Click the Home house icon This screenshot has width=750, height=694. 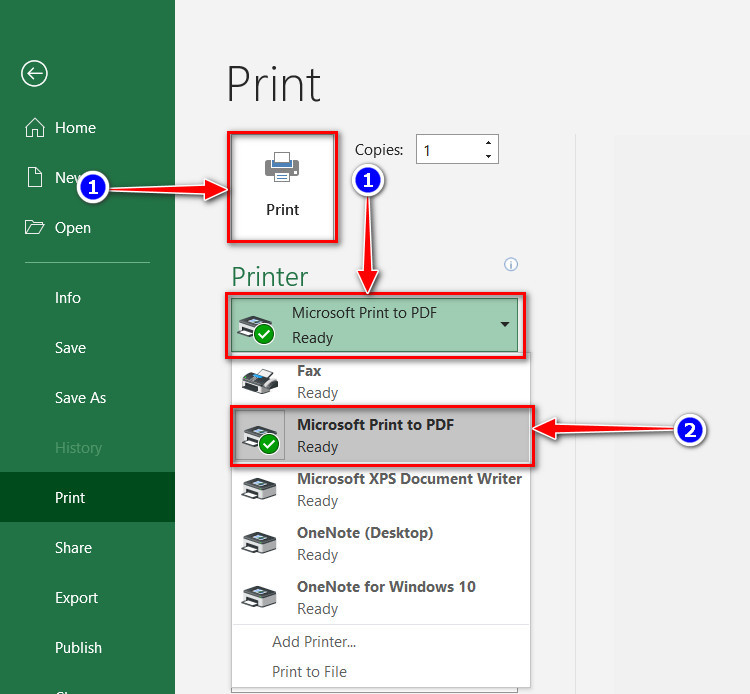(34, 128)
